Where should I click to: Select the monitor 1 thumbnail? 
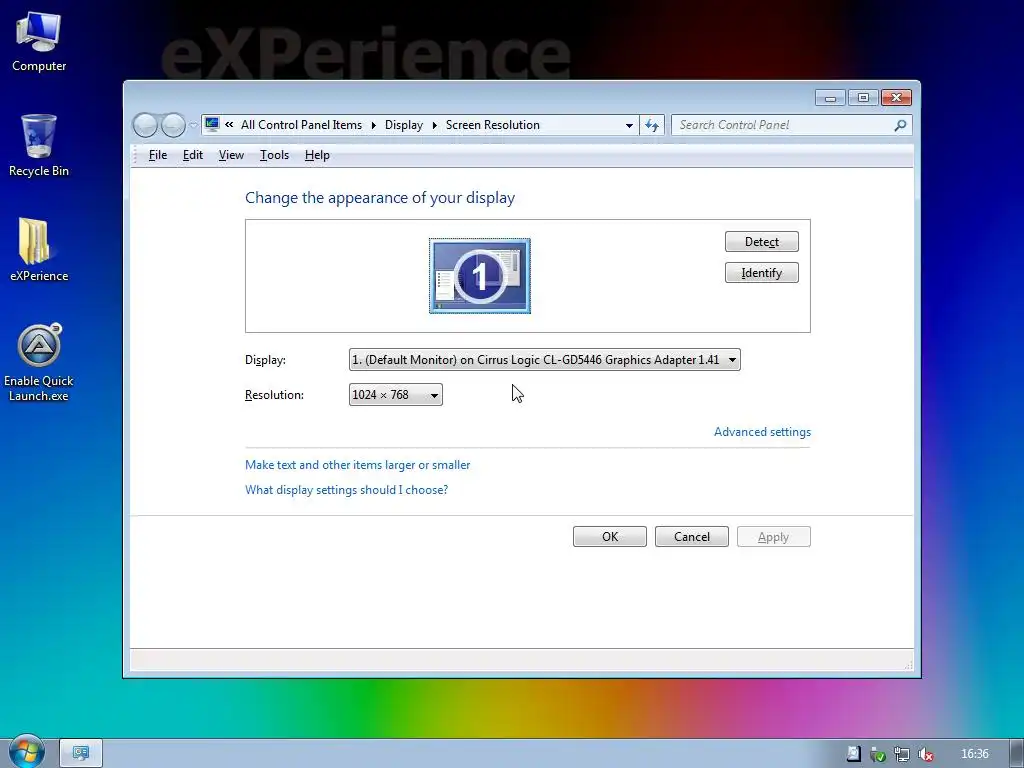coord(480,276)
